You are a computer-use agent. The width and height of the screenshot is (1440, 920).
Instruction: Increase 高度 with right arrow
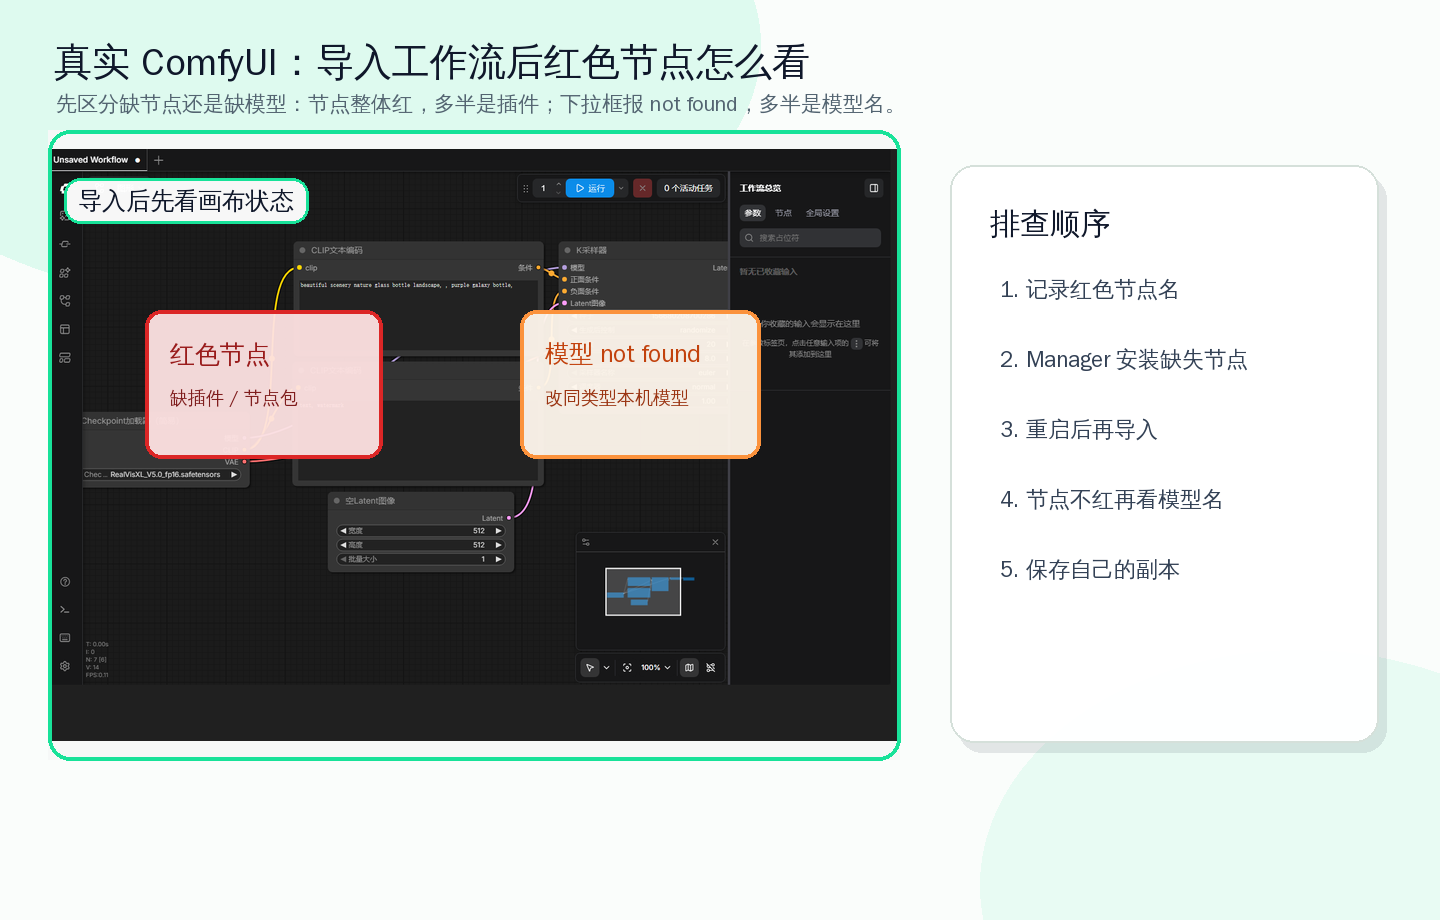coord(498,545)
